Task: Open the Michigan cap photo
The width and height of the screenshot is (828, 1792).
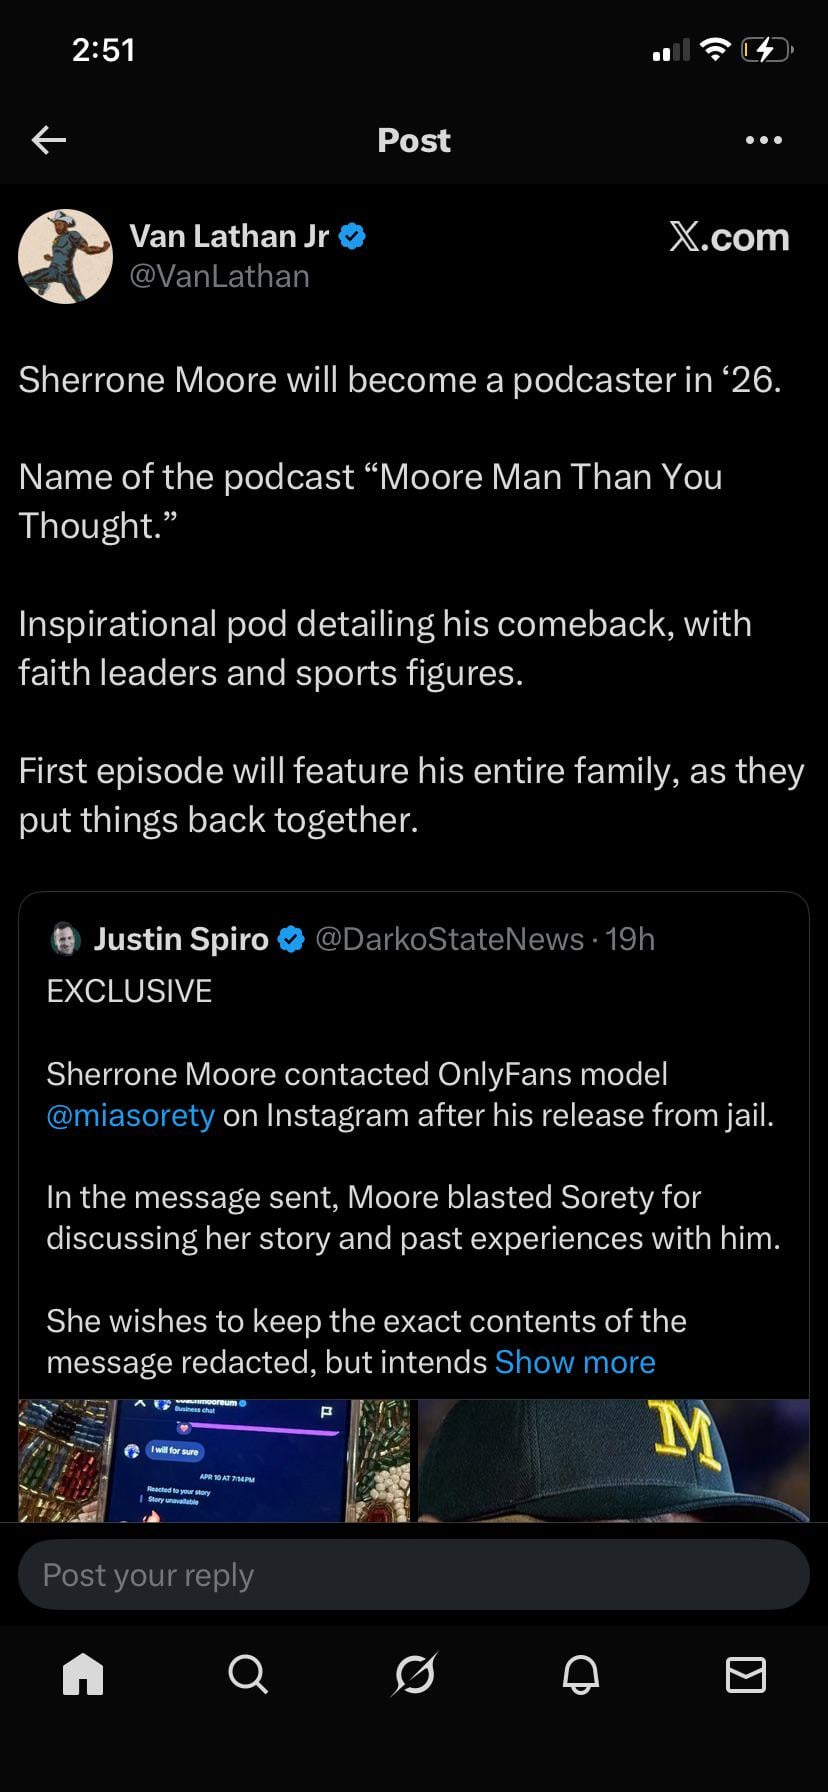Action: tap(613, 1461)
